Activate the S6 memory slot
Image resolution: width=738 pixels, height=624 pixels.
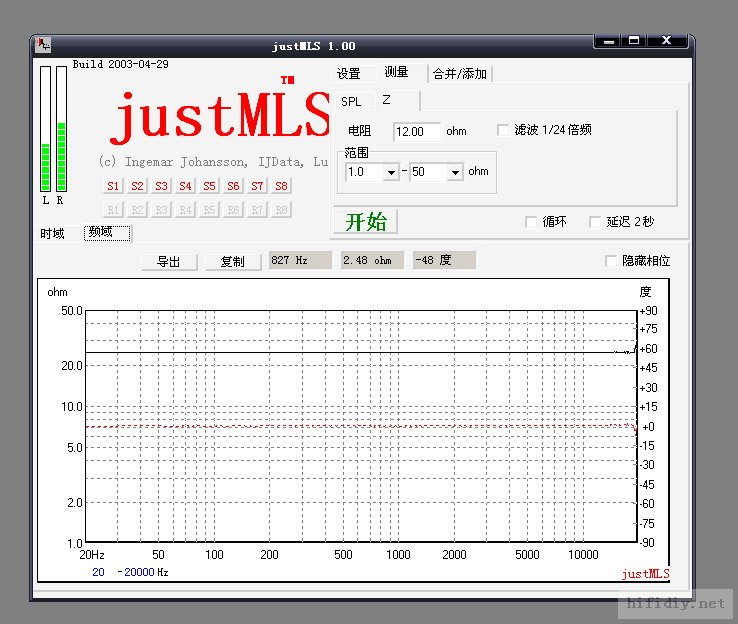point(233,186)
